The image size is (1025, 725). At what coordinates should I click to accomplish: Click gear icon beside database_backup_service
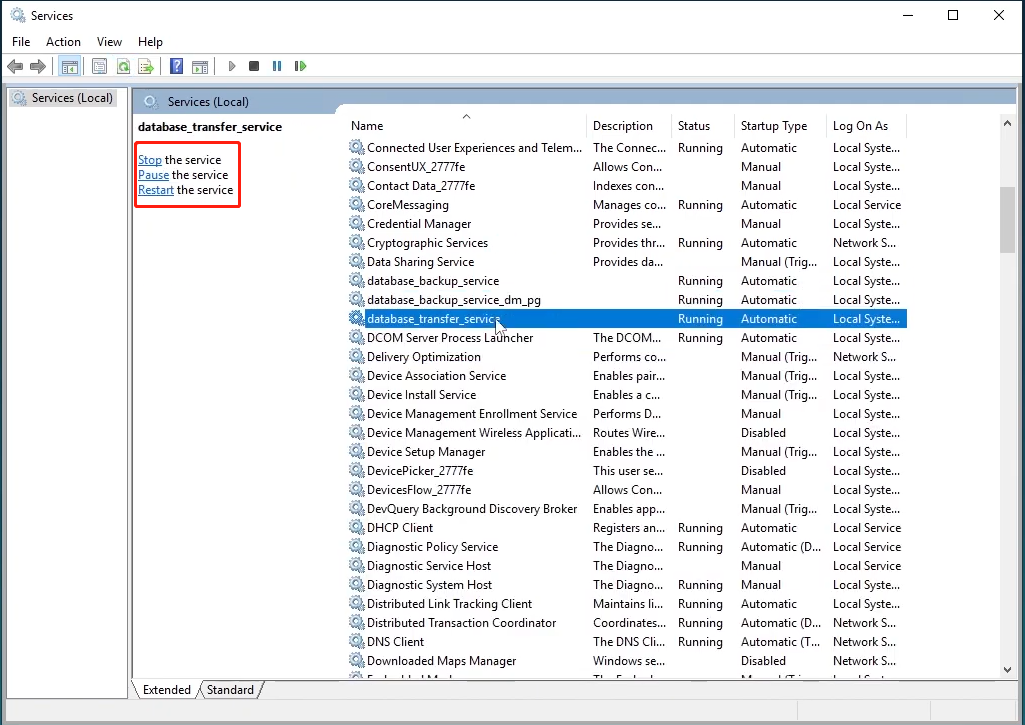(x=356, y=280)
